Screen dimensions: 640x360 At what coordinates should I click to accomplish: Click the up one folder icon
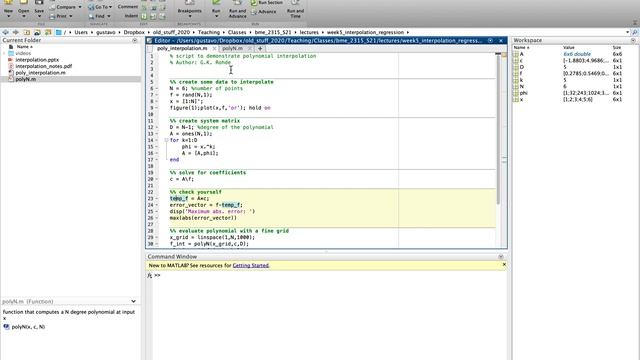tap(27, 32)
